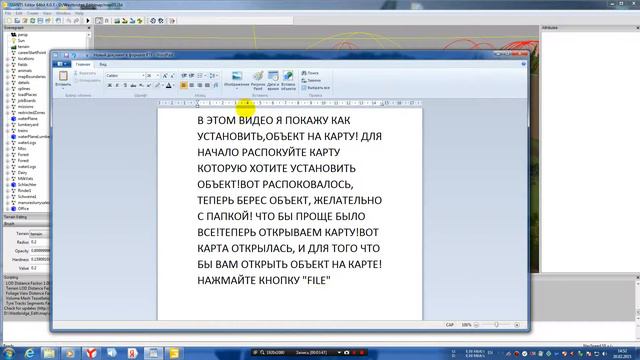This screenshot has height=360, width=640.
Task: Toggle italic formatting in WordPad
Action: click(117, 85)
